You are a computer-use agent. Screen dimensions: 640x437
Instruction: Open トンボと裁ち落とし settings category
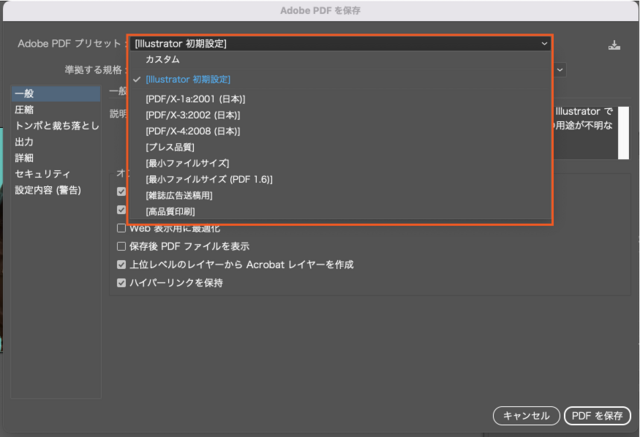coord(57,126)
